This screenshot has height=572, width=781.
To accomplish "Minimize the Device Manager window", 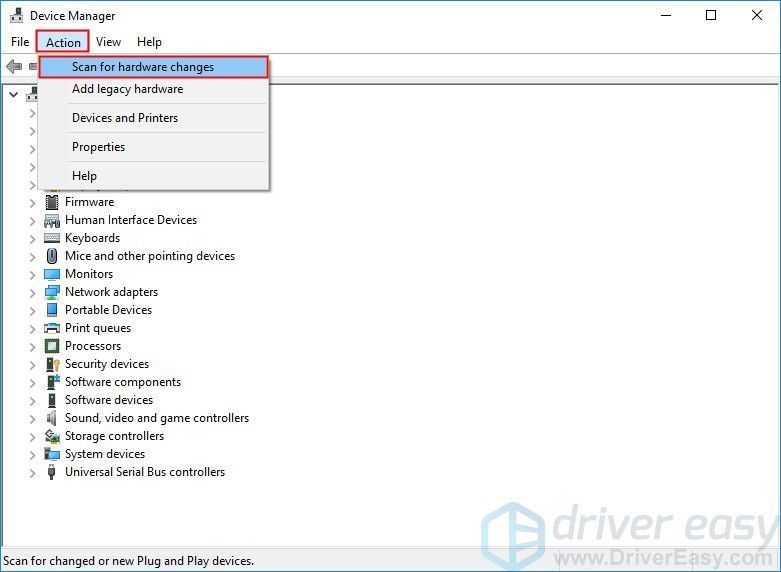I will point(666,15).
